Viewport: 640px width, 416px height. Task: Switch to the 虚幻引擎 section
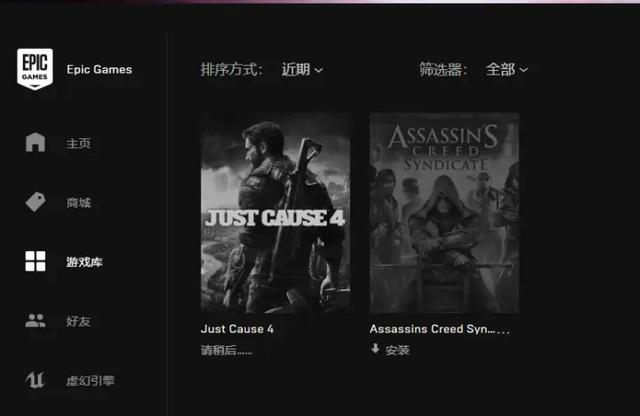coord(91,381)
